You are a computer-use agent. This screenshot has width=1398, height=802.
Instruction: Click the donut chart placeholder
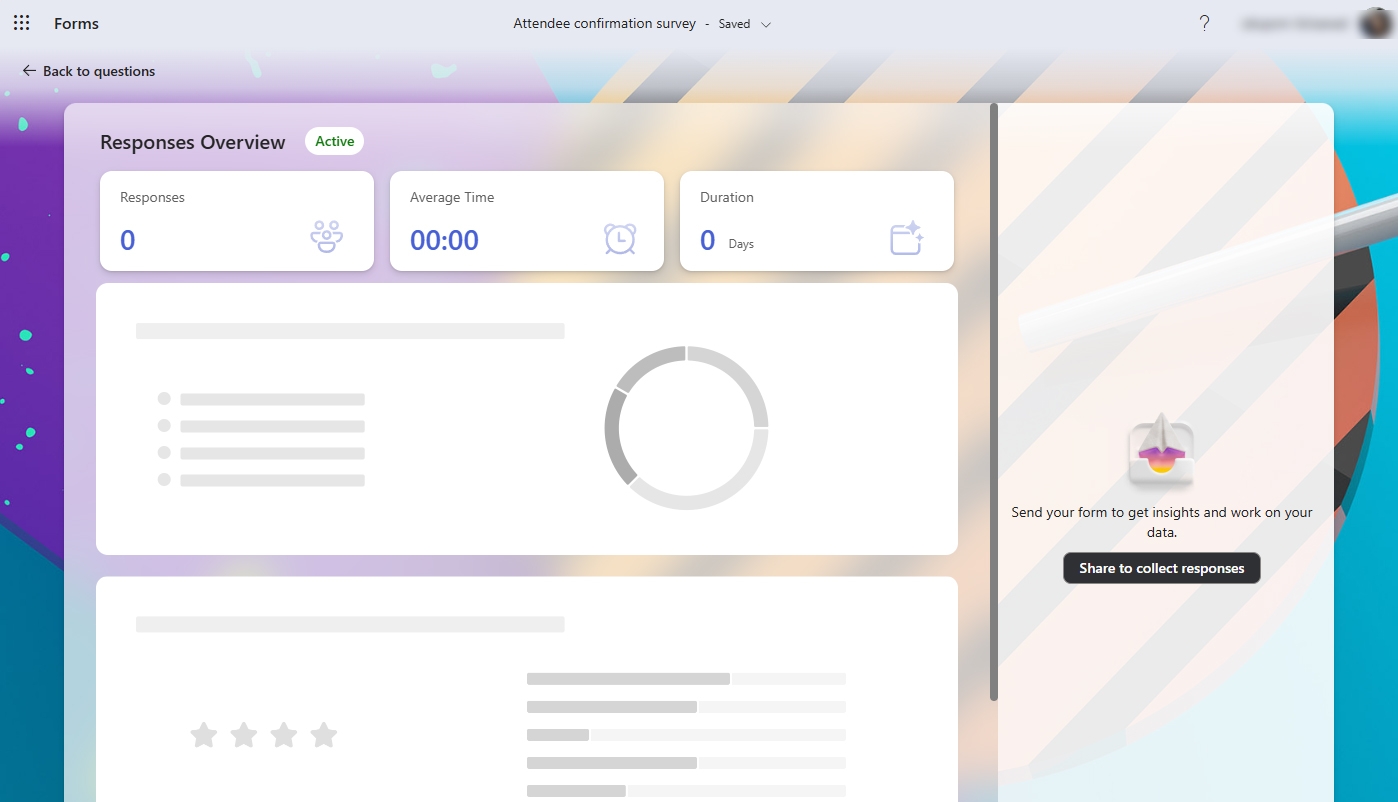click(x=687, y=428)
